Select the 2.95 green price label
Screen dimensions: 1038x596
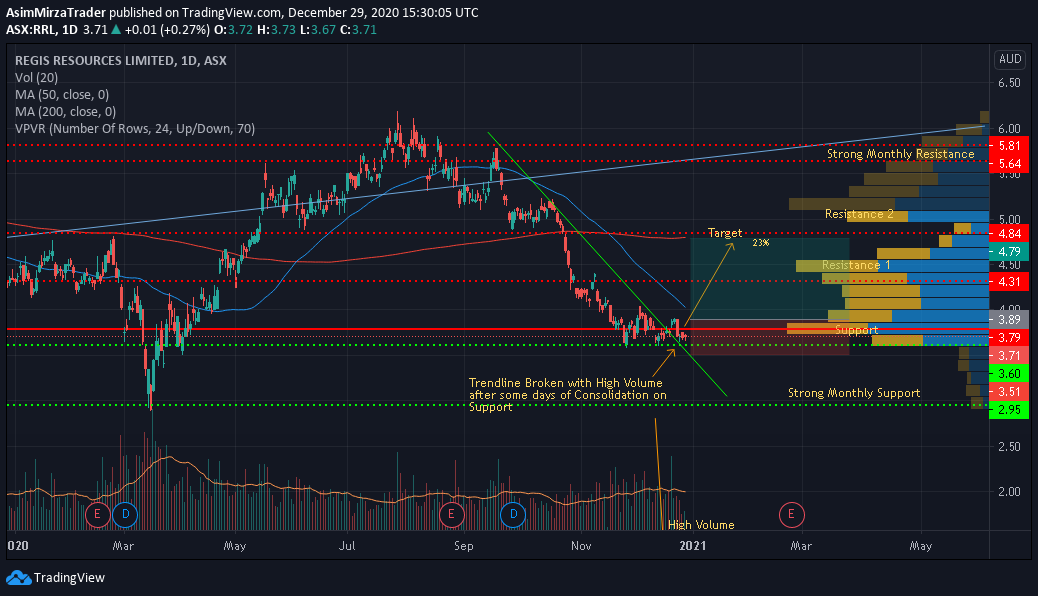pyautogui.click(x=1009, y=410)
